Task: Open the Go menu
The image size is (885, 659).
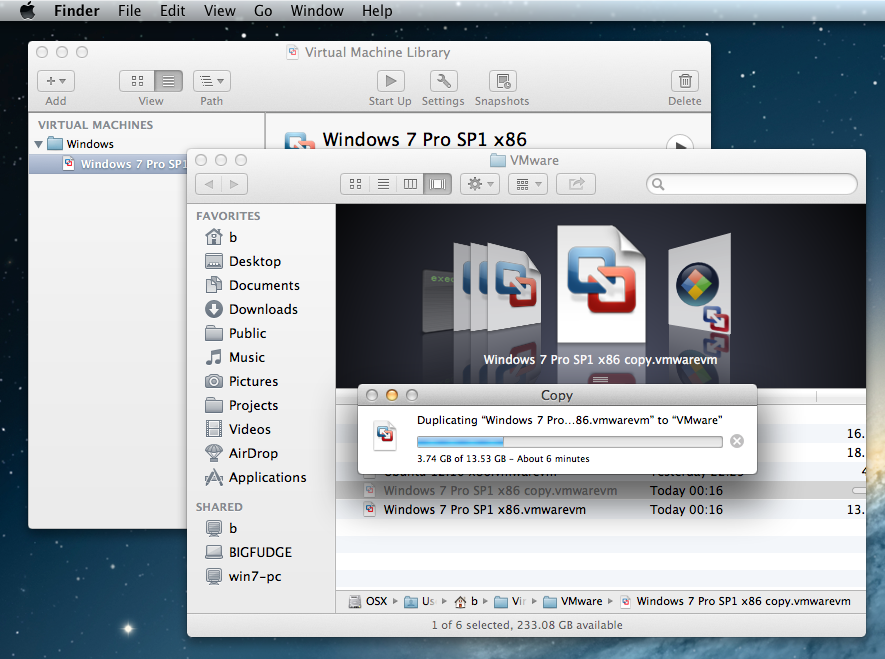Action: [x=263, y=11]
